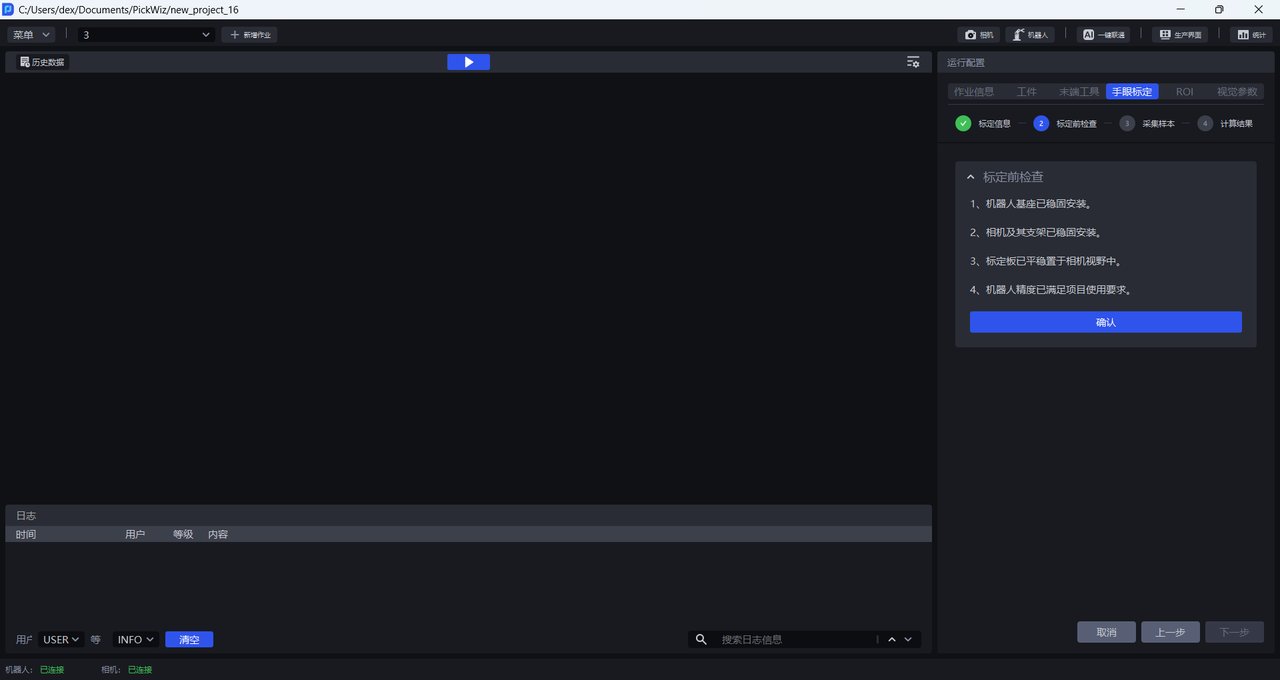Switch to the 作业信息 tab
This screenshot has width=1280, height=680.
(x=973, y=92)
